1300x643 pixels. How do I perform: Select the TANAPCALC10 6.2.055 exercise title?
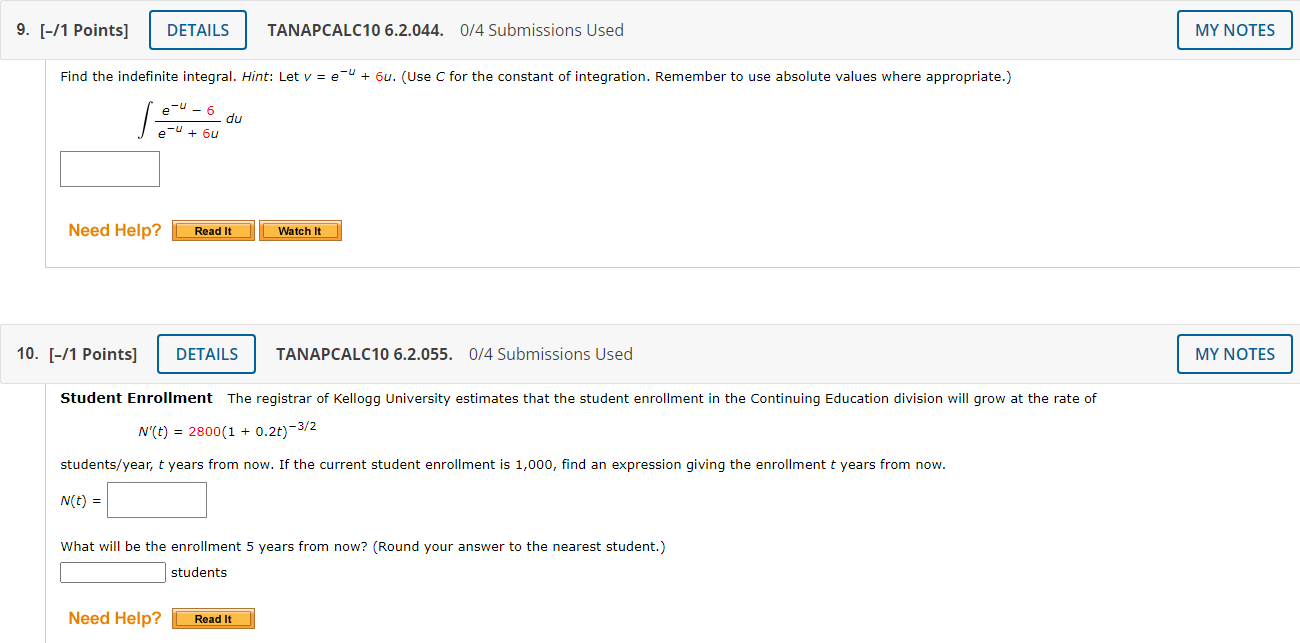(364, 353)
